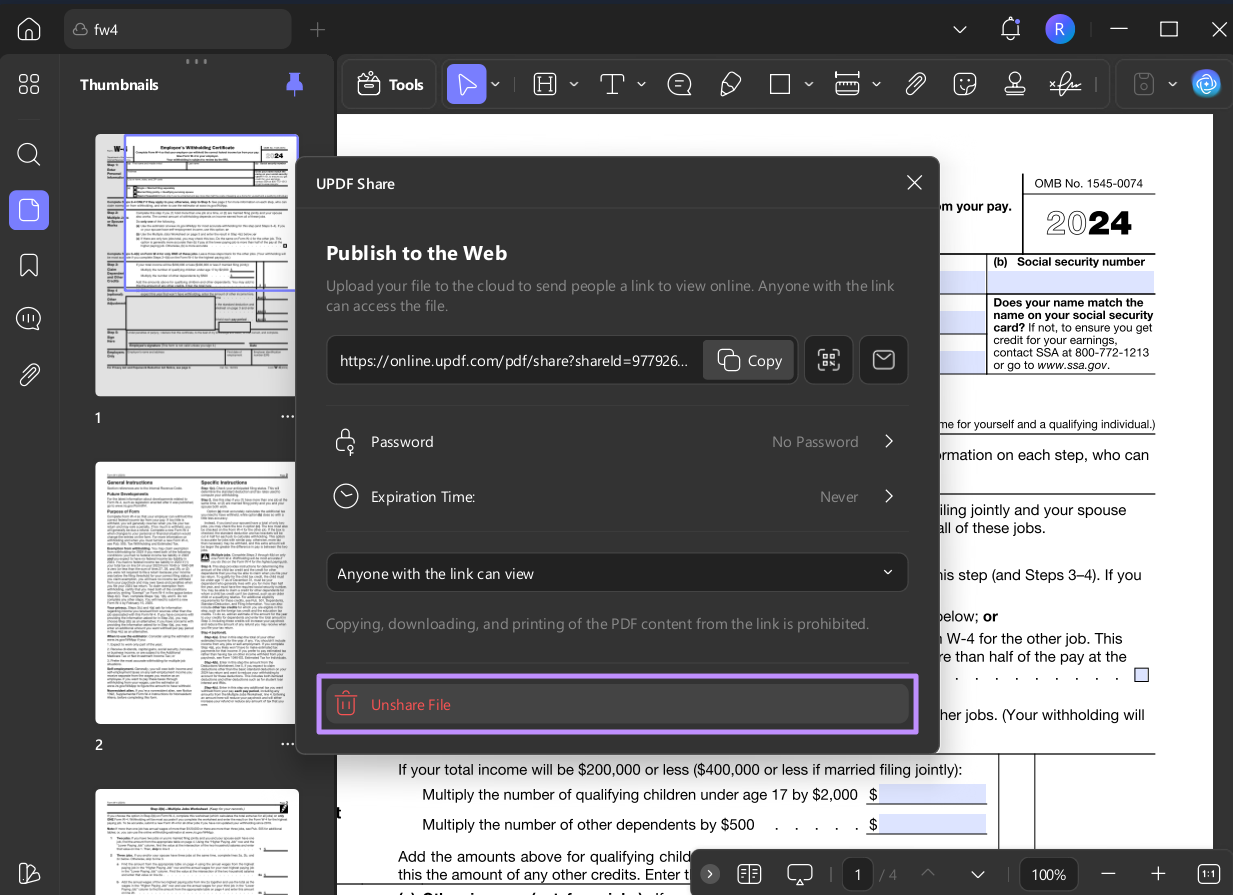
Task: Open the search panel in the sidebar
Action: tap(28, 154)
